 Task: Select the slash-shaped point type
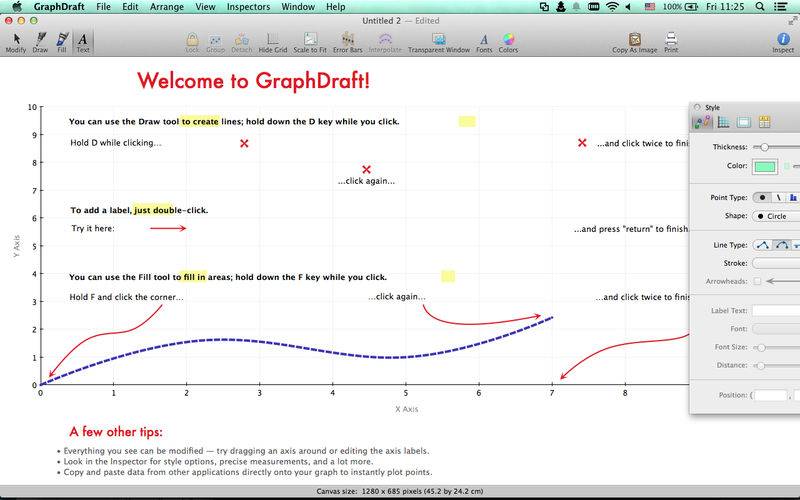click(779, 197)
